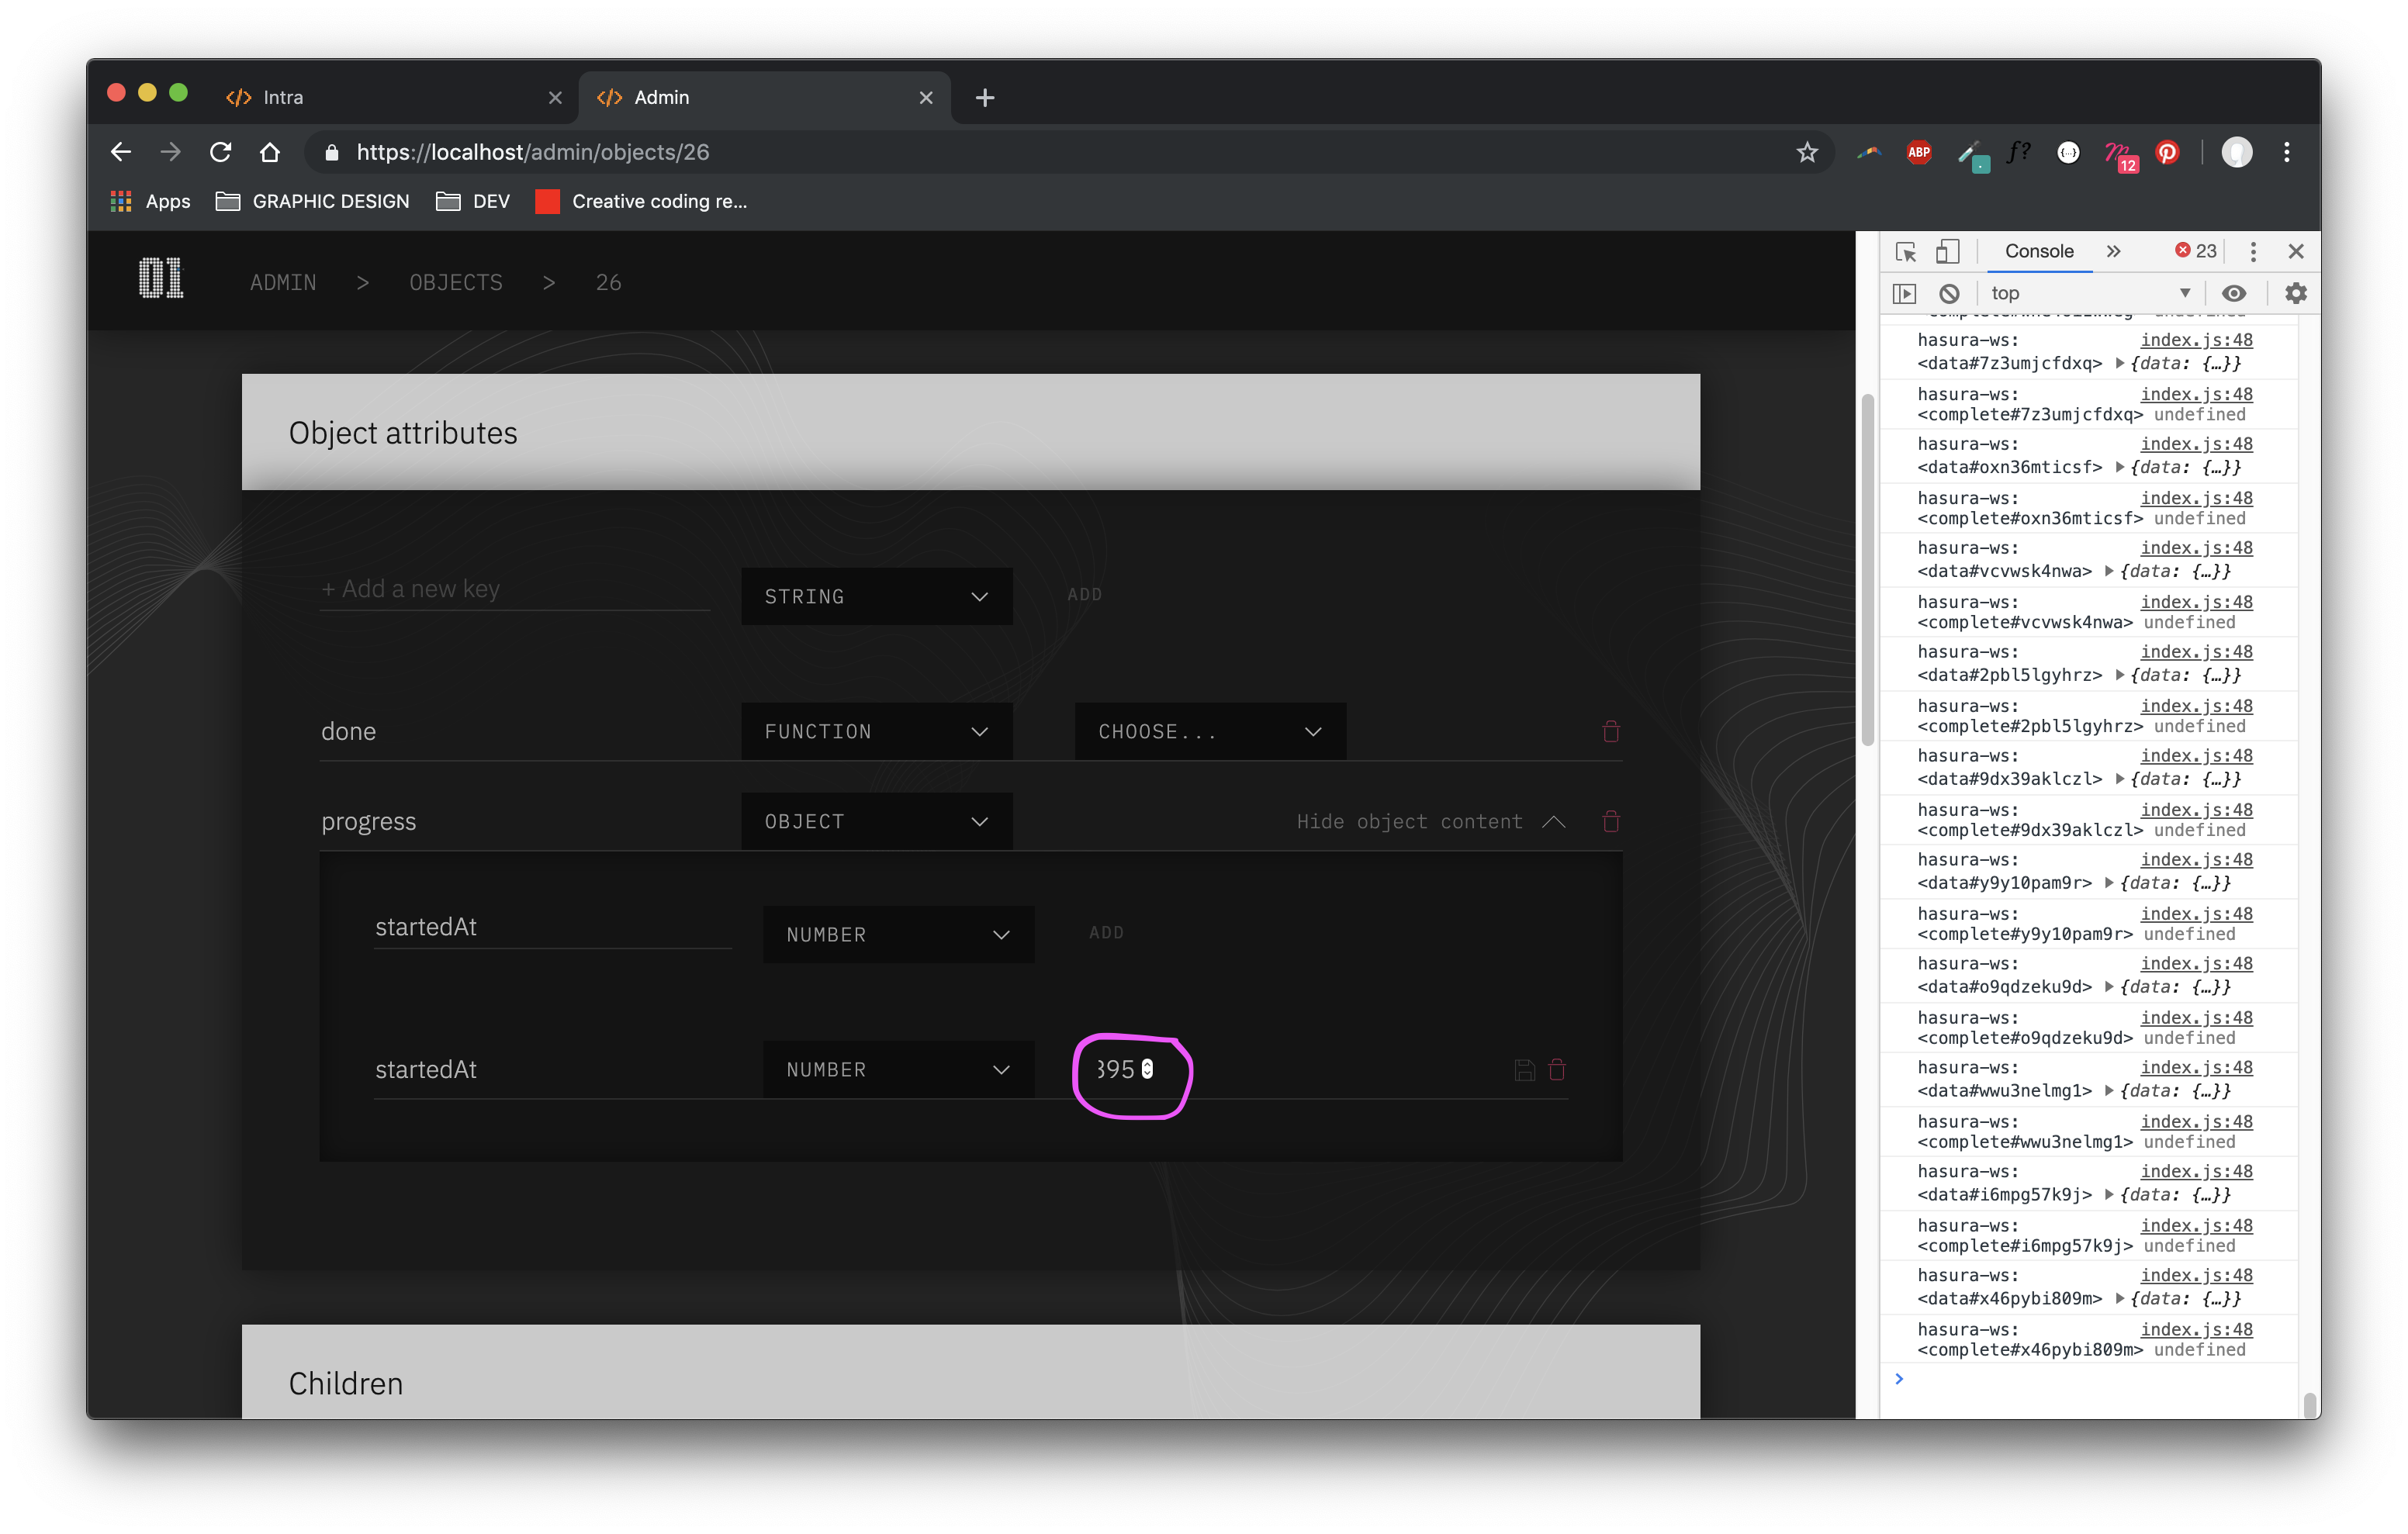Close the Admin tab
Screen dimensions: 2408x1534
925,97
